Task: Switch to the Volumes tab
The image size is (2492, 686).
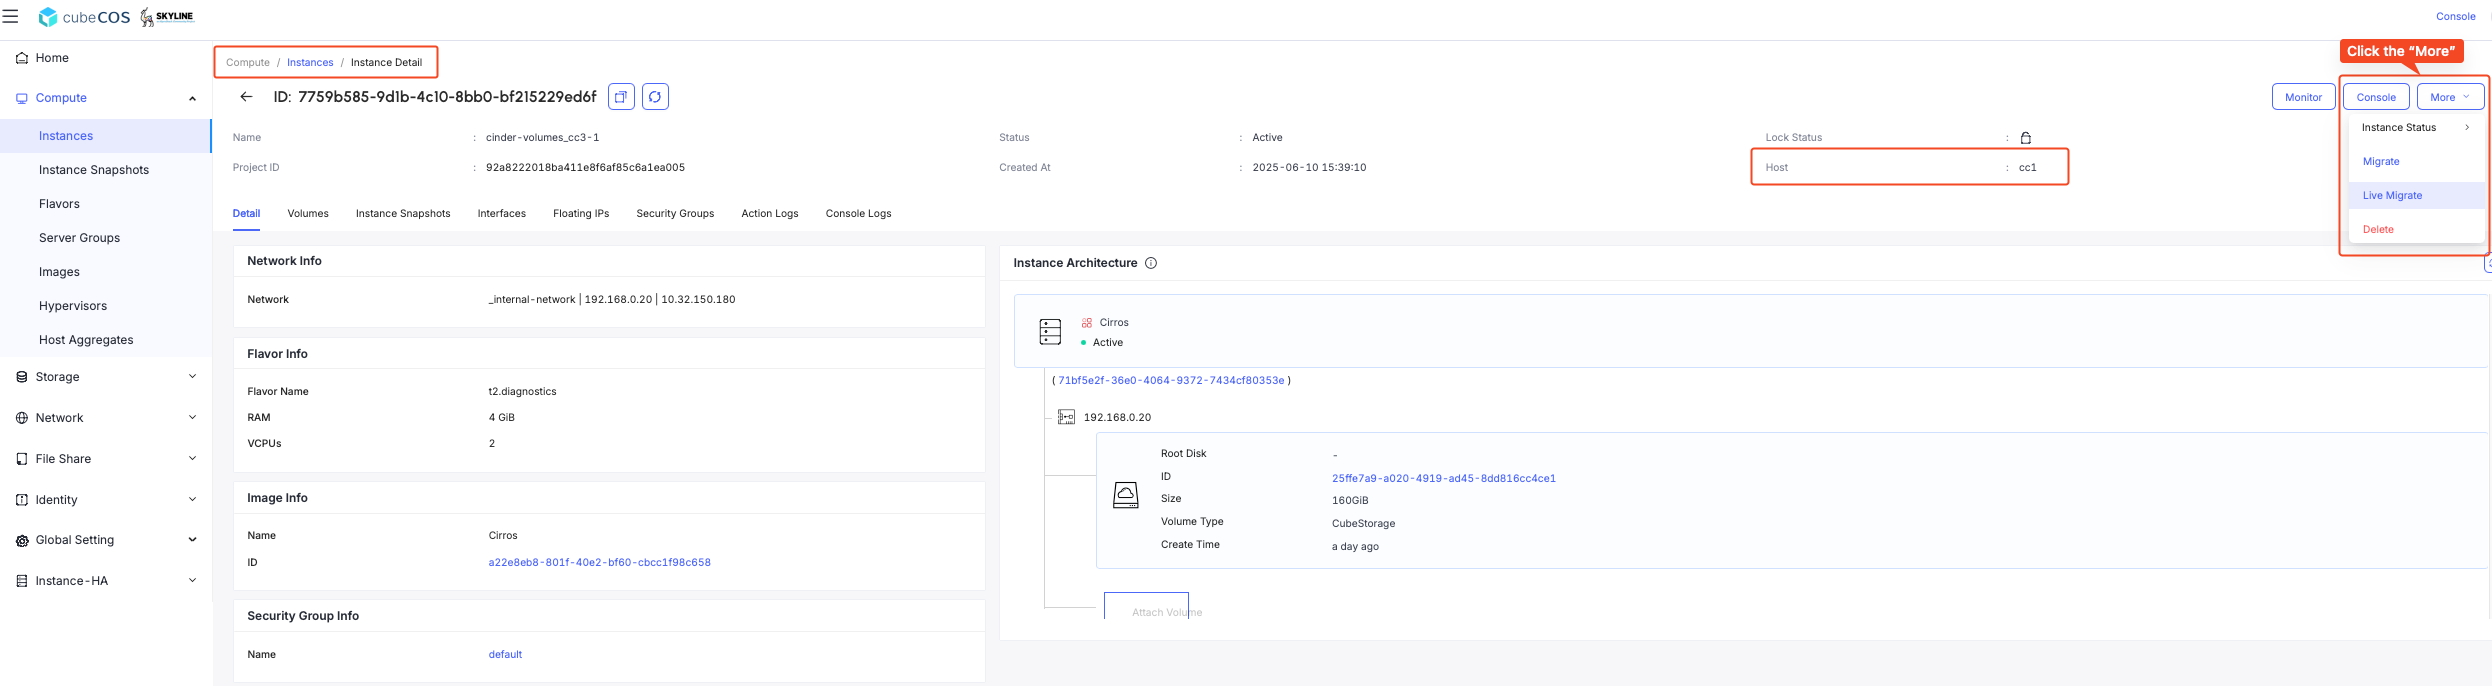Action: pyautogui.click(x=308, y=214)
